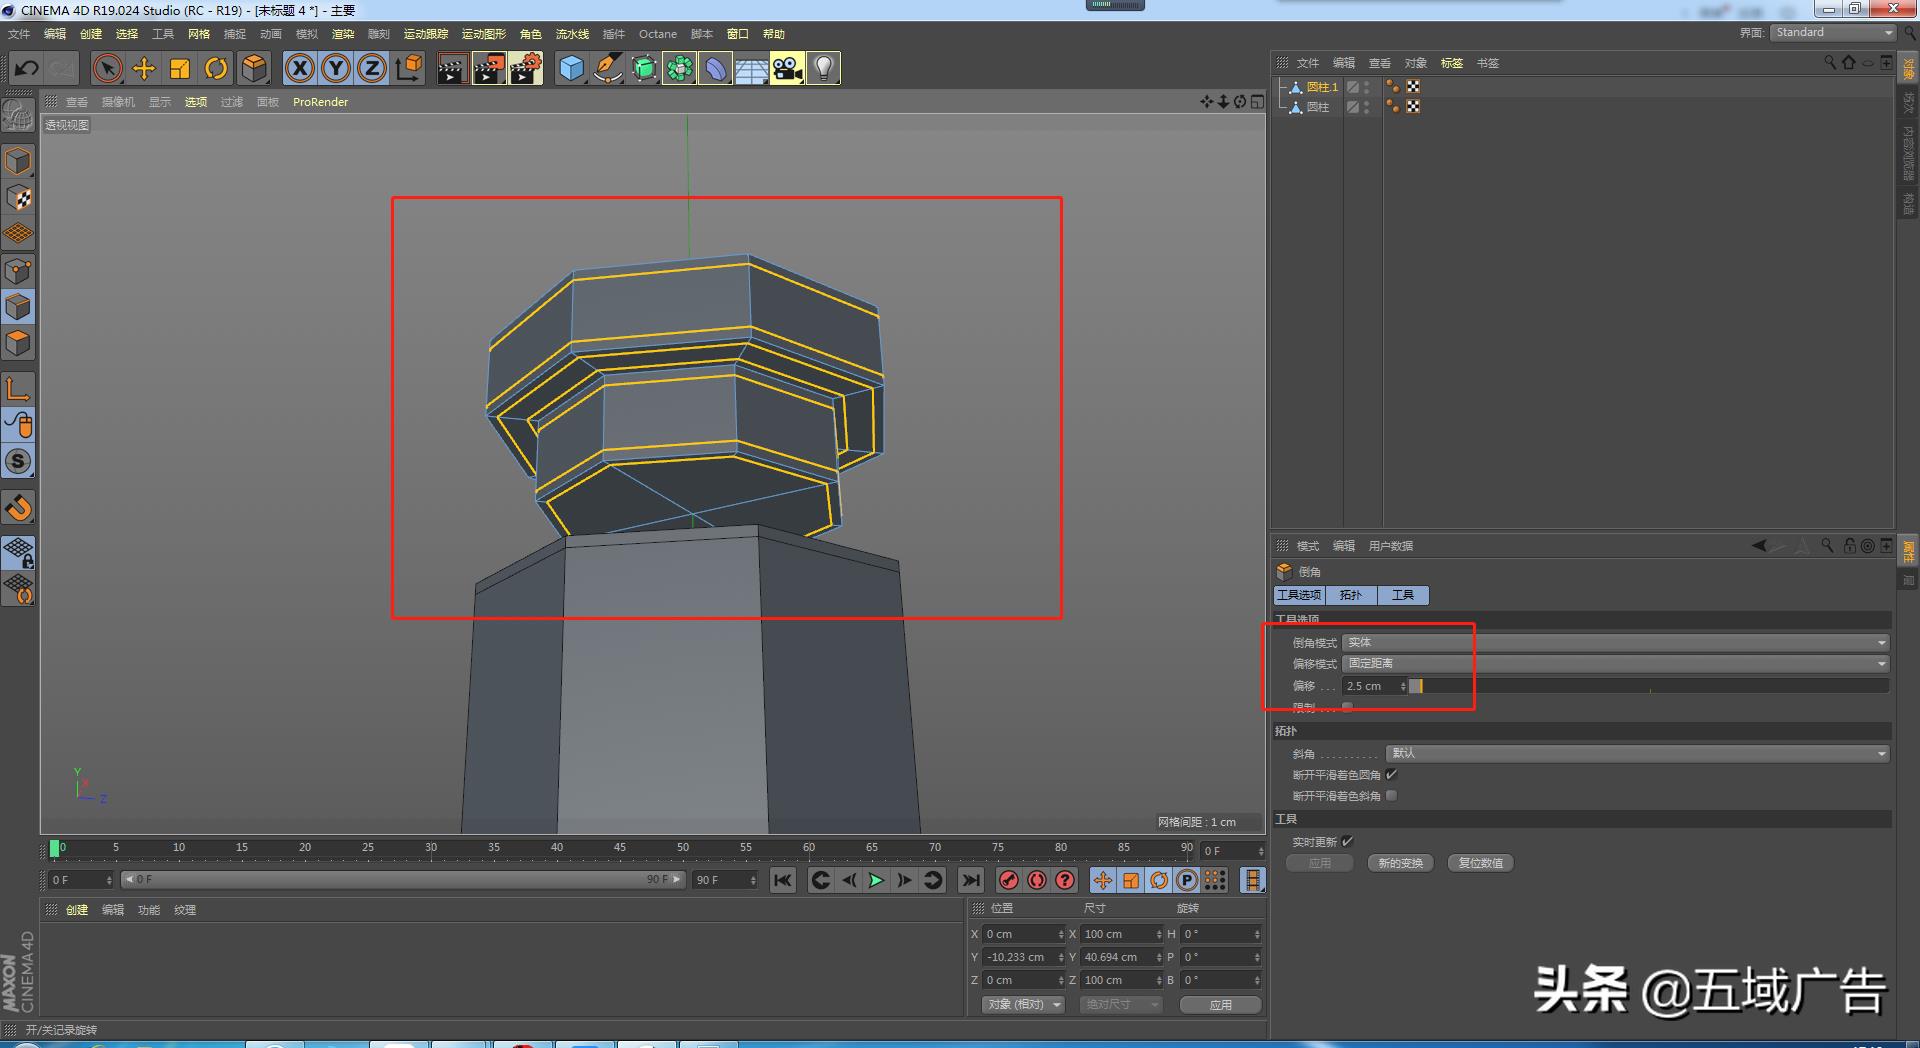Enable 断开平滑着色斜角 checkbox
The height and width of the screenshot is (1048, 1920).
pyautogui.click(x=1392, y=796)
